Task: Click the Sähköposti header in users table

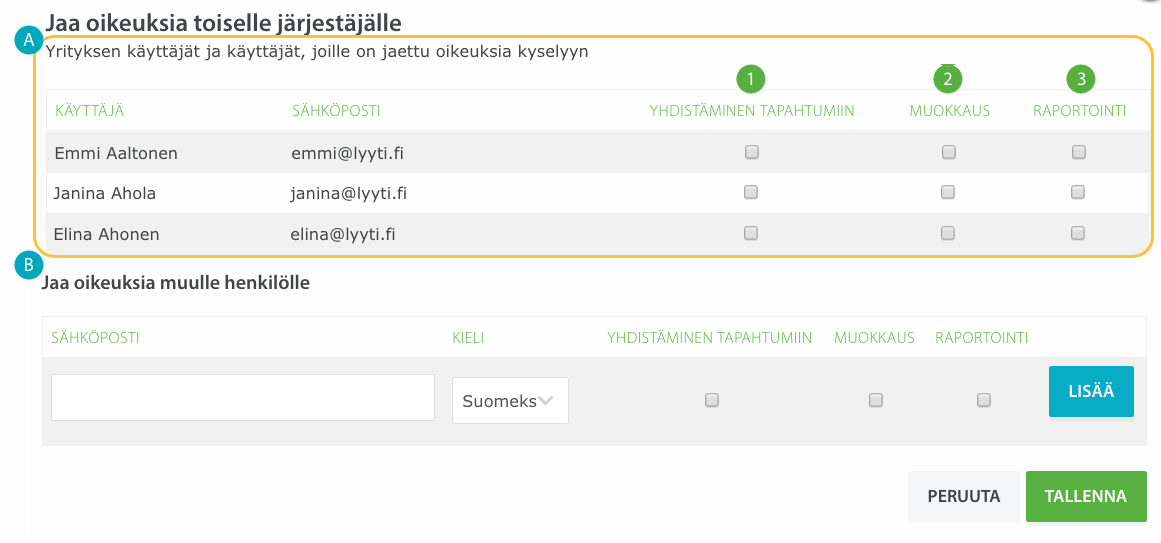Action: [336, 111]
